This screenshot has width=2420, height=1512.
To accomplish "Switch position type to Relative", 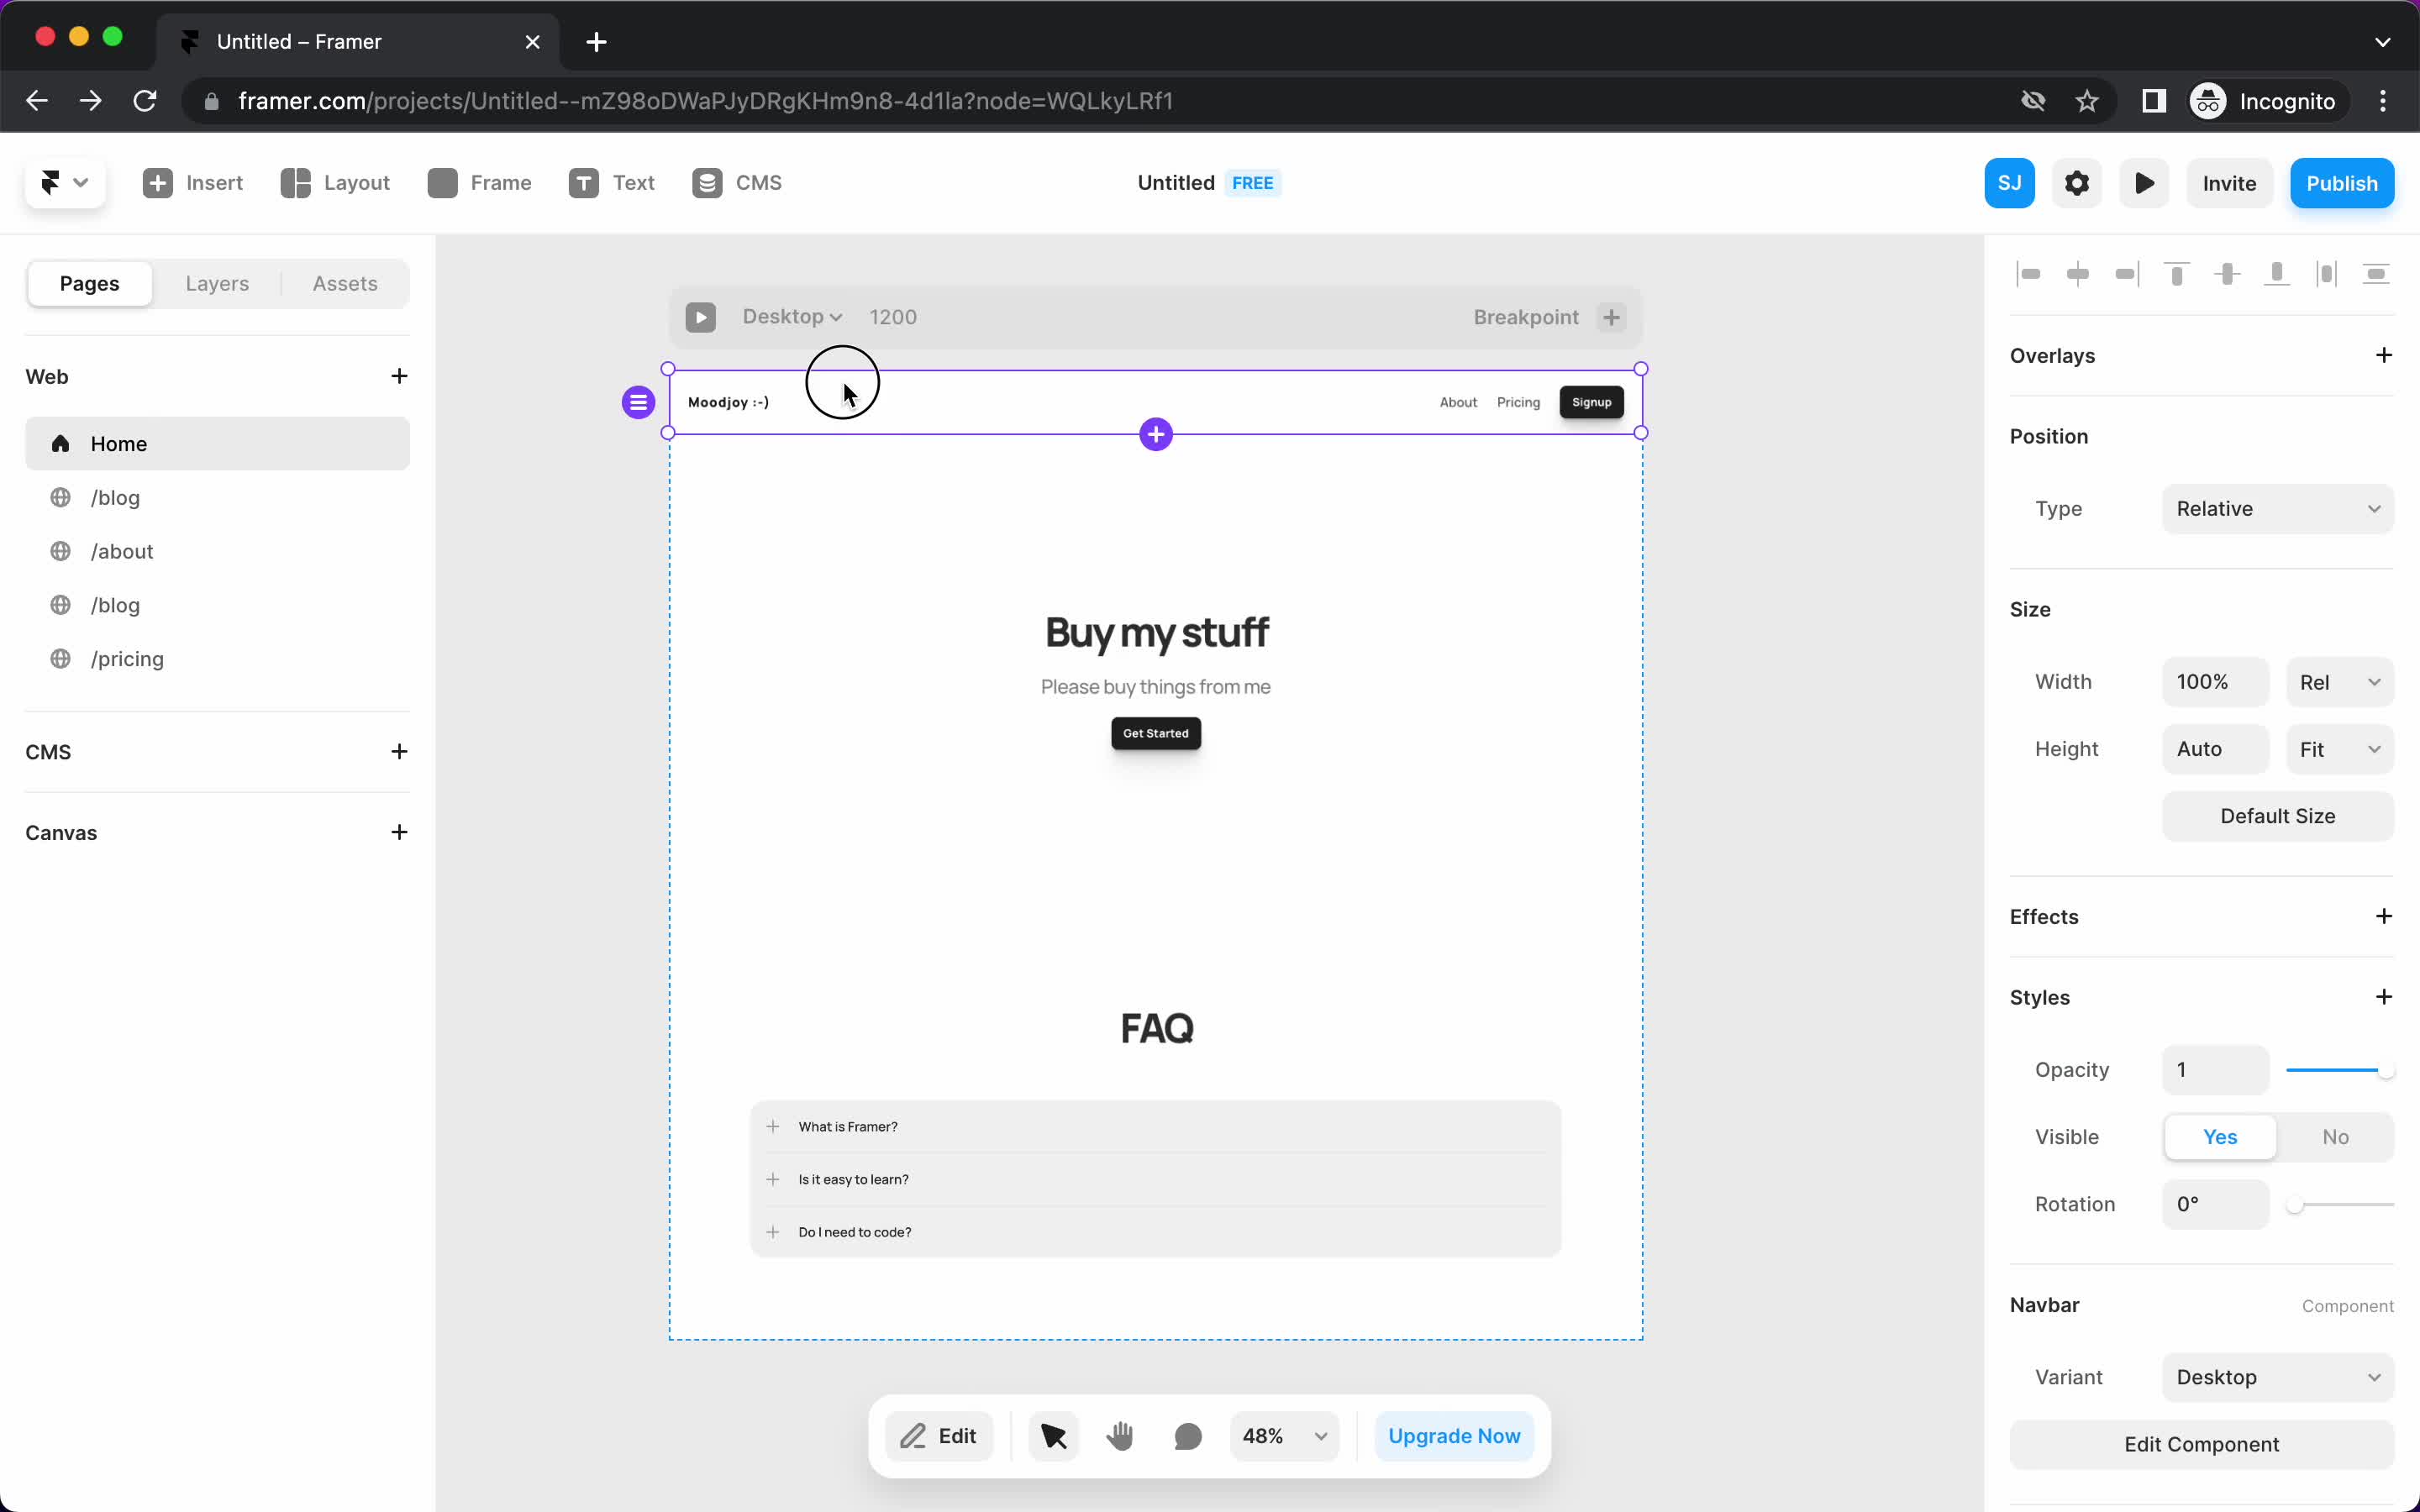I will tap(2277, 507).
